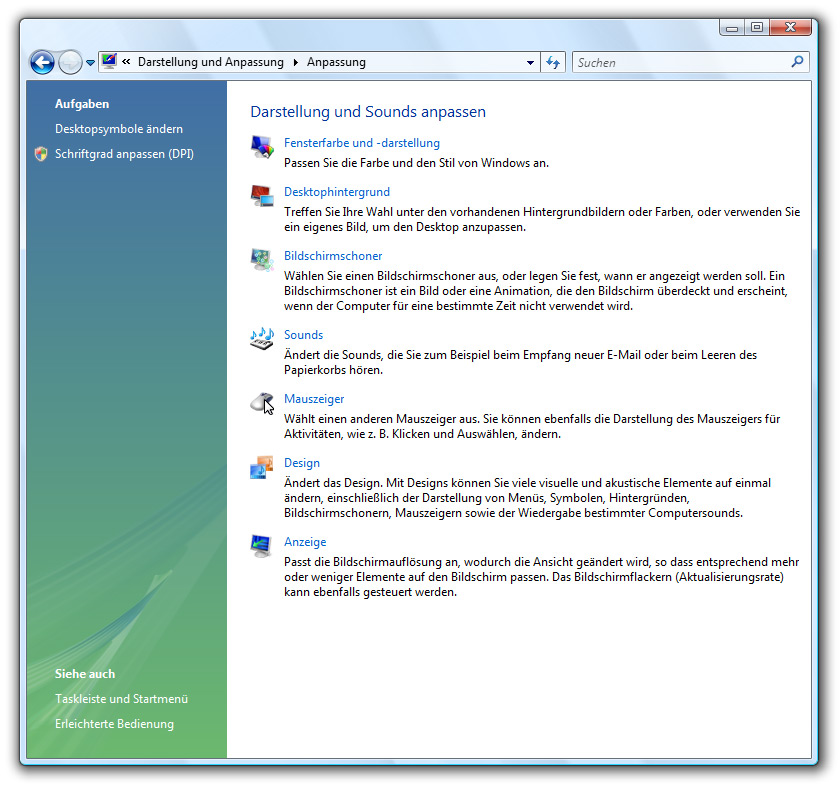
Task: Click the Desktophintergrund icon
Action: pyautogui.click(x=262, y=195)
